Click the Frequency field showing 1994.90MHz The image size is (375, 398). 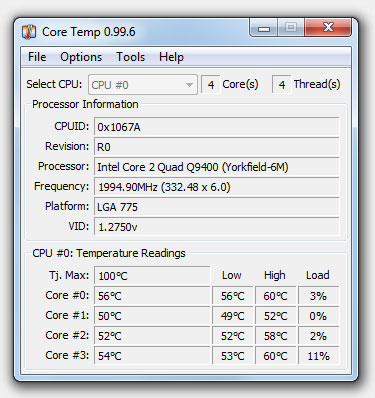click(x=217, y=187)
